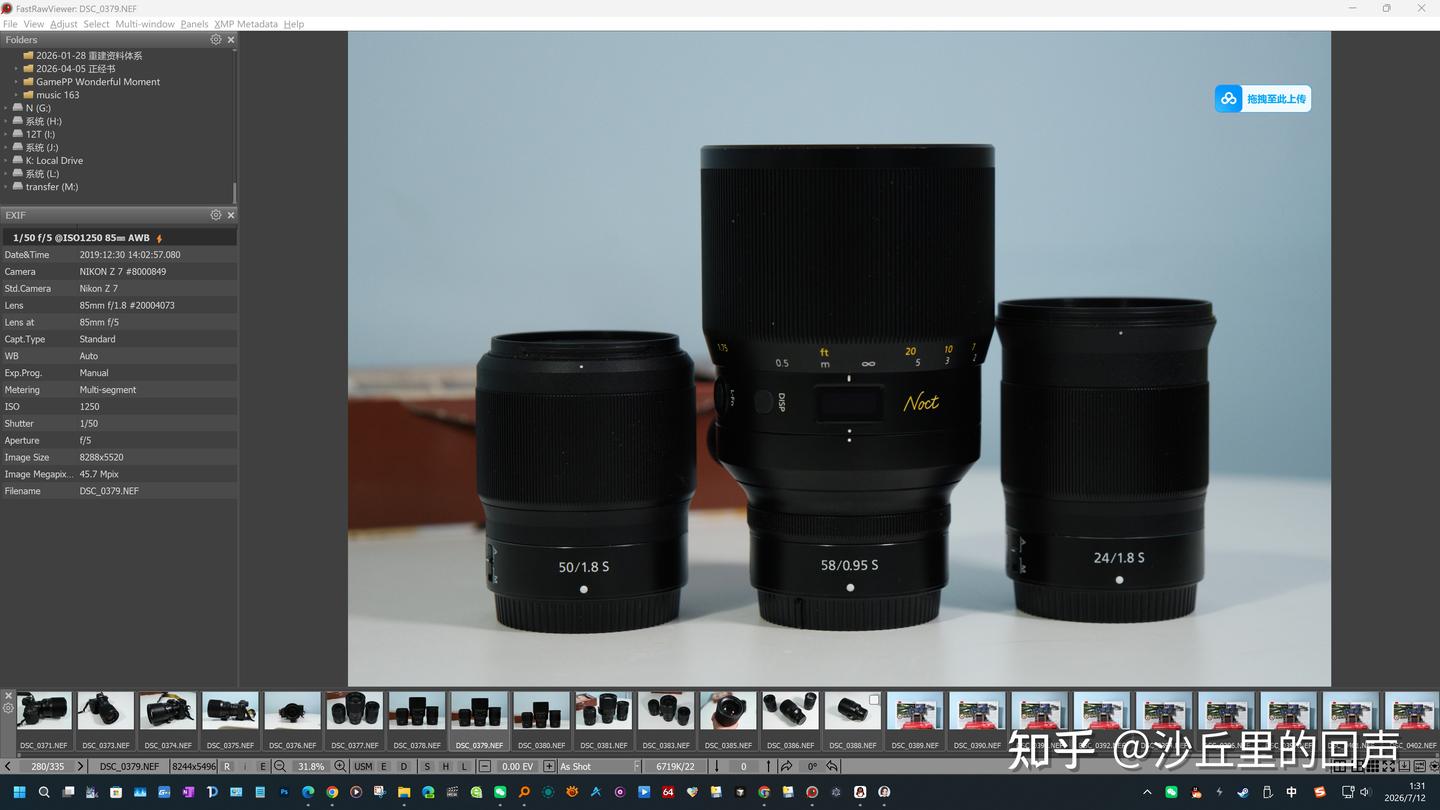1440x810 pixels.
Task: Open the Select menu
Action: coord(96,24)
